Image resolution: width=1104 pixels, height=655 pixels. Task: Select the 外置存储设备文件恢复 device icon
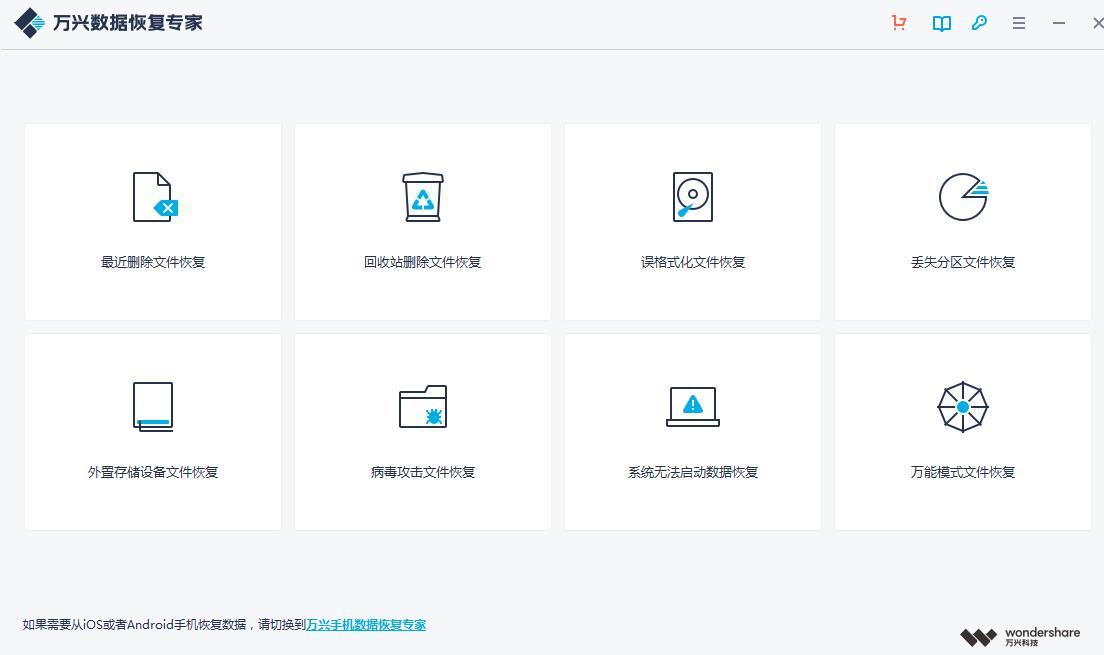click(x=152, y=406)
